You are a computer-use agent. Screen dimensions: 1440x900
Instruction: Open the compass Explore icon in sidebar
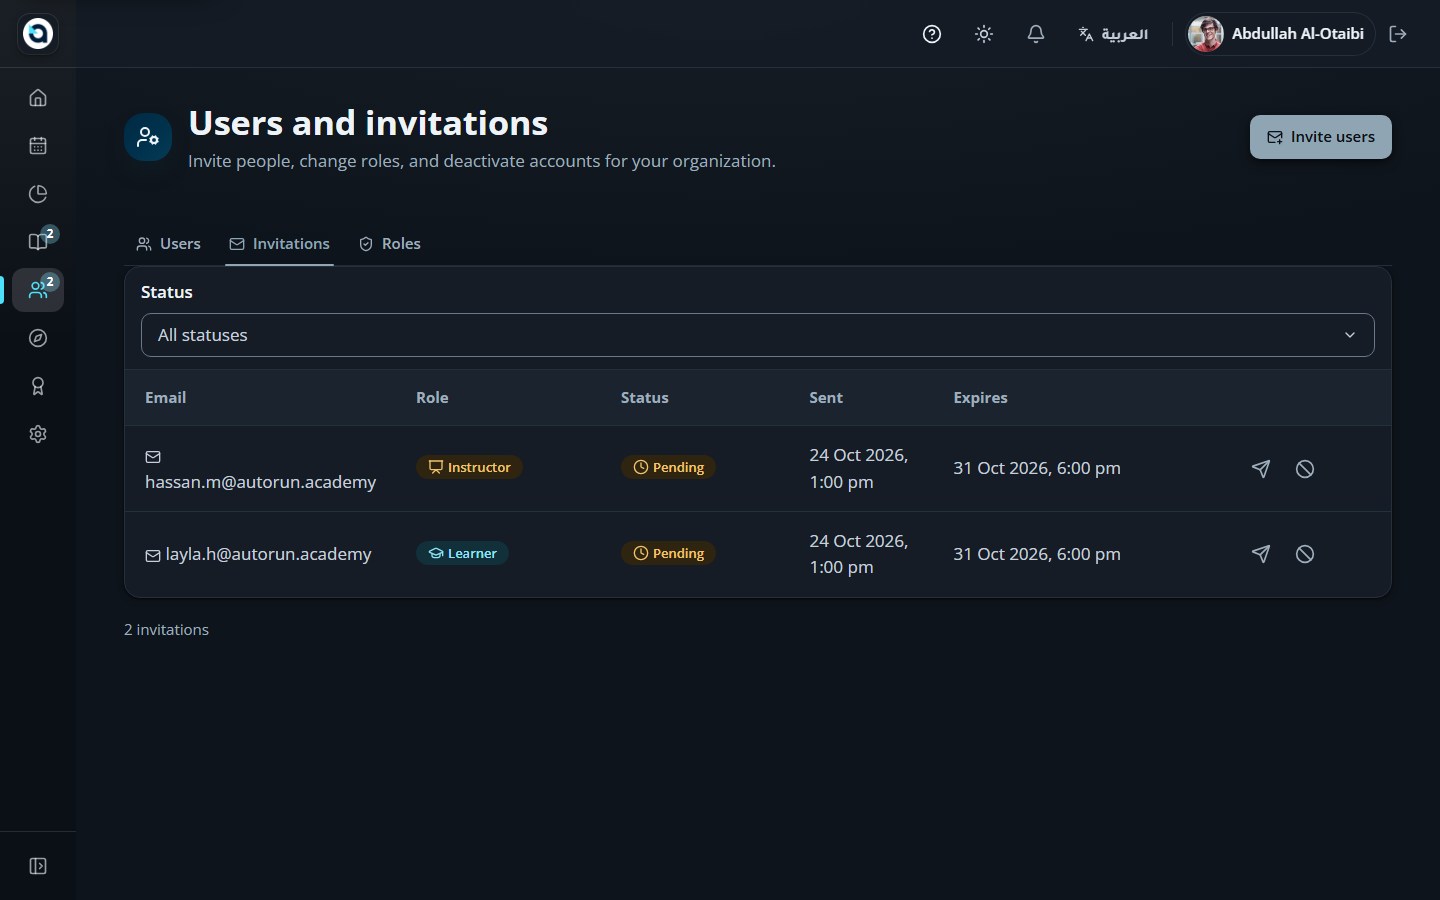tap(38, 338)
